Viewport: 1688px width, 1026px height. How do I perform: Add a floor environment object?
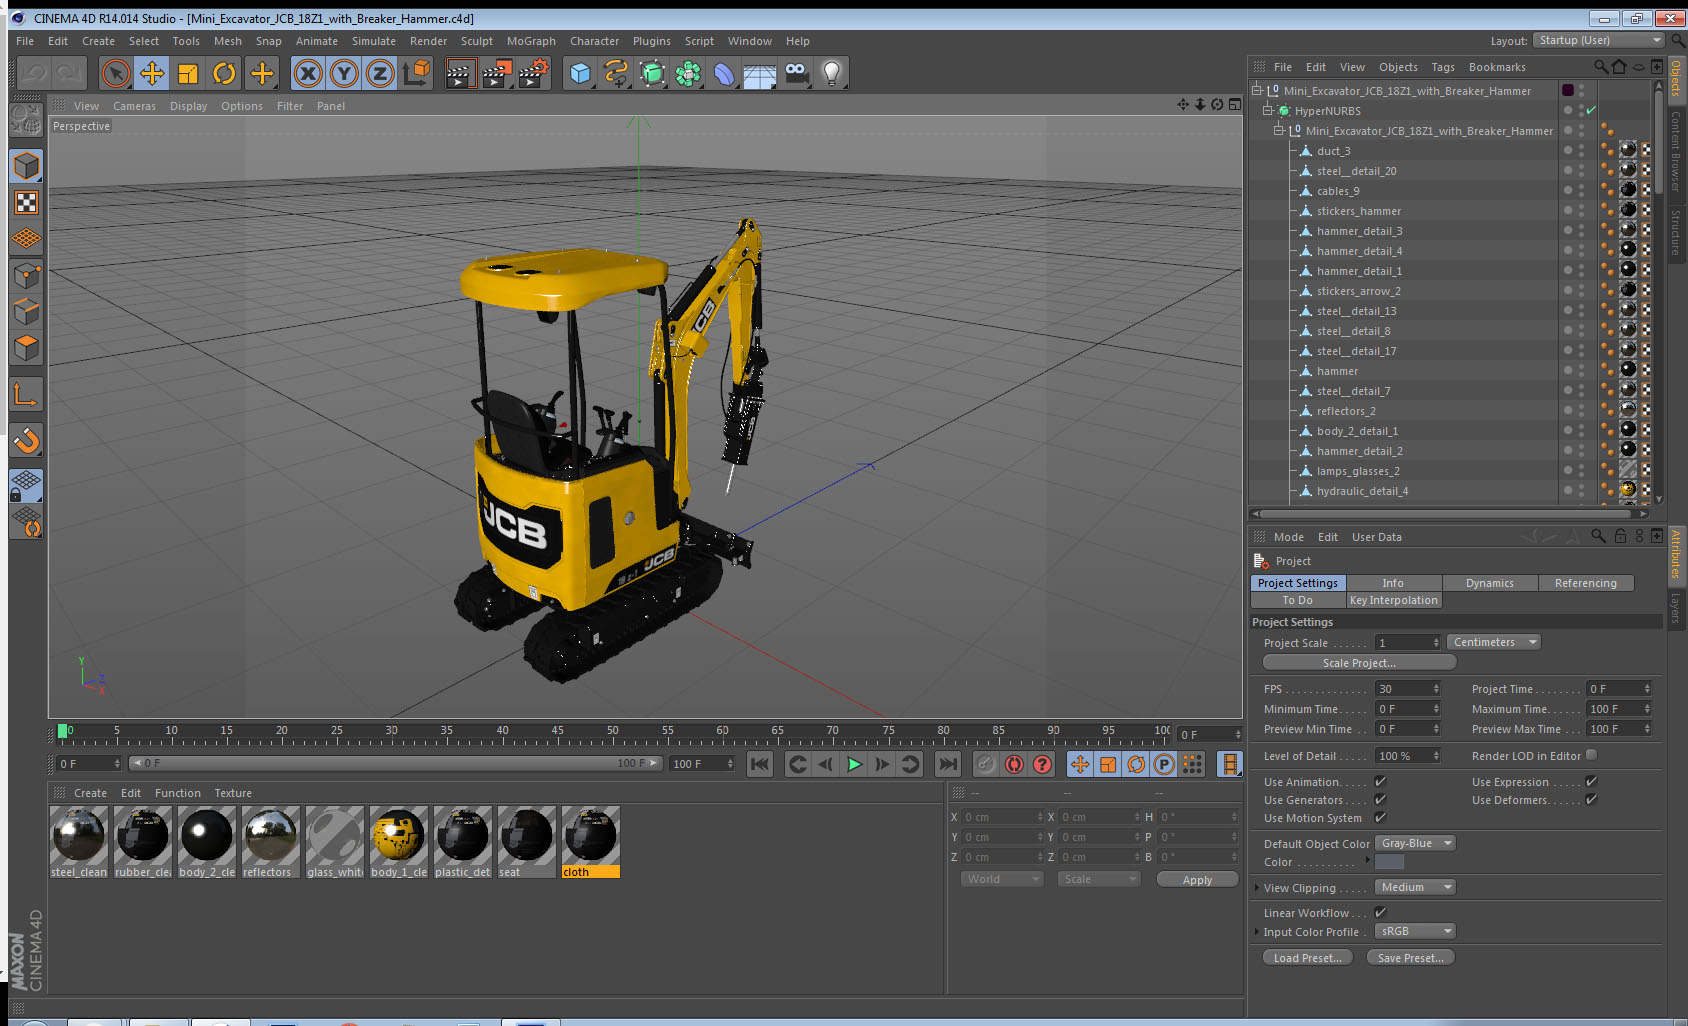[760, 73]
